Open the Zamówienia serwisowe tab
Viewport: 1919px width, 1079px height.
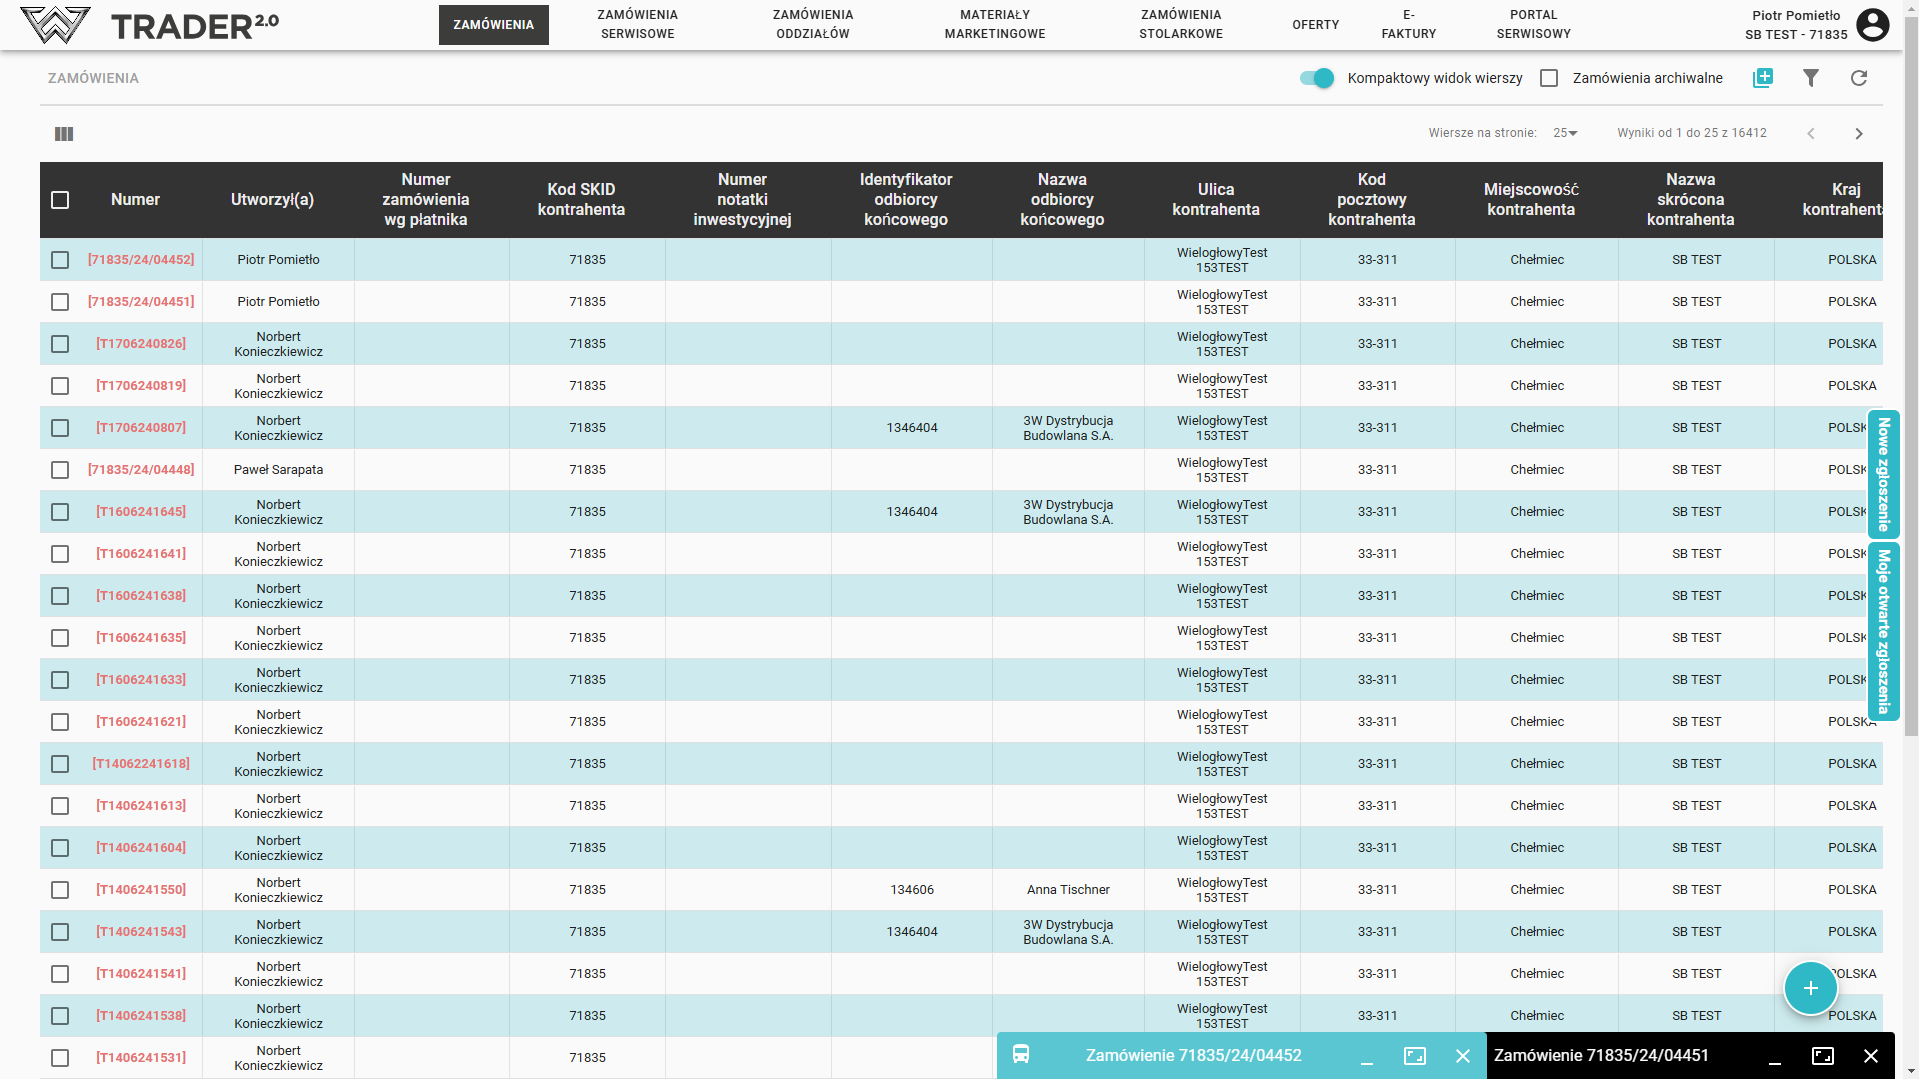coord(637,25)
